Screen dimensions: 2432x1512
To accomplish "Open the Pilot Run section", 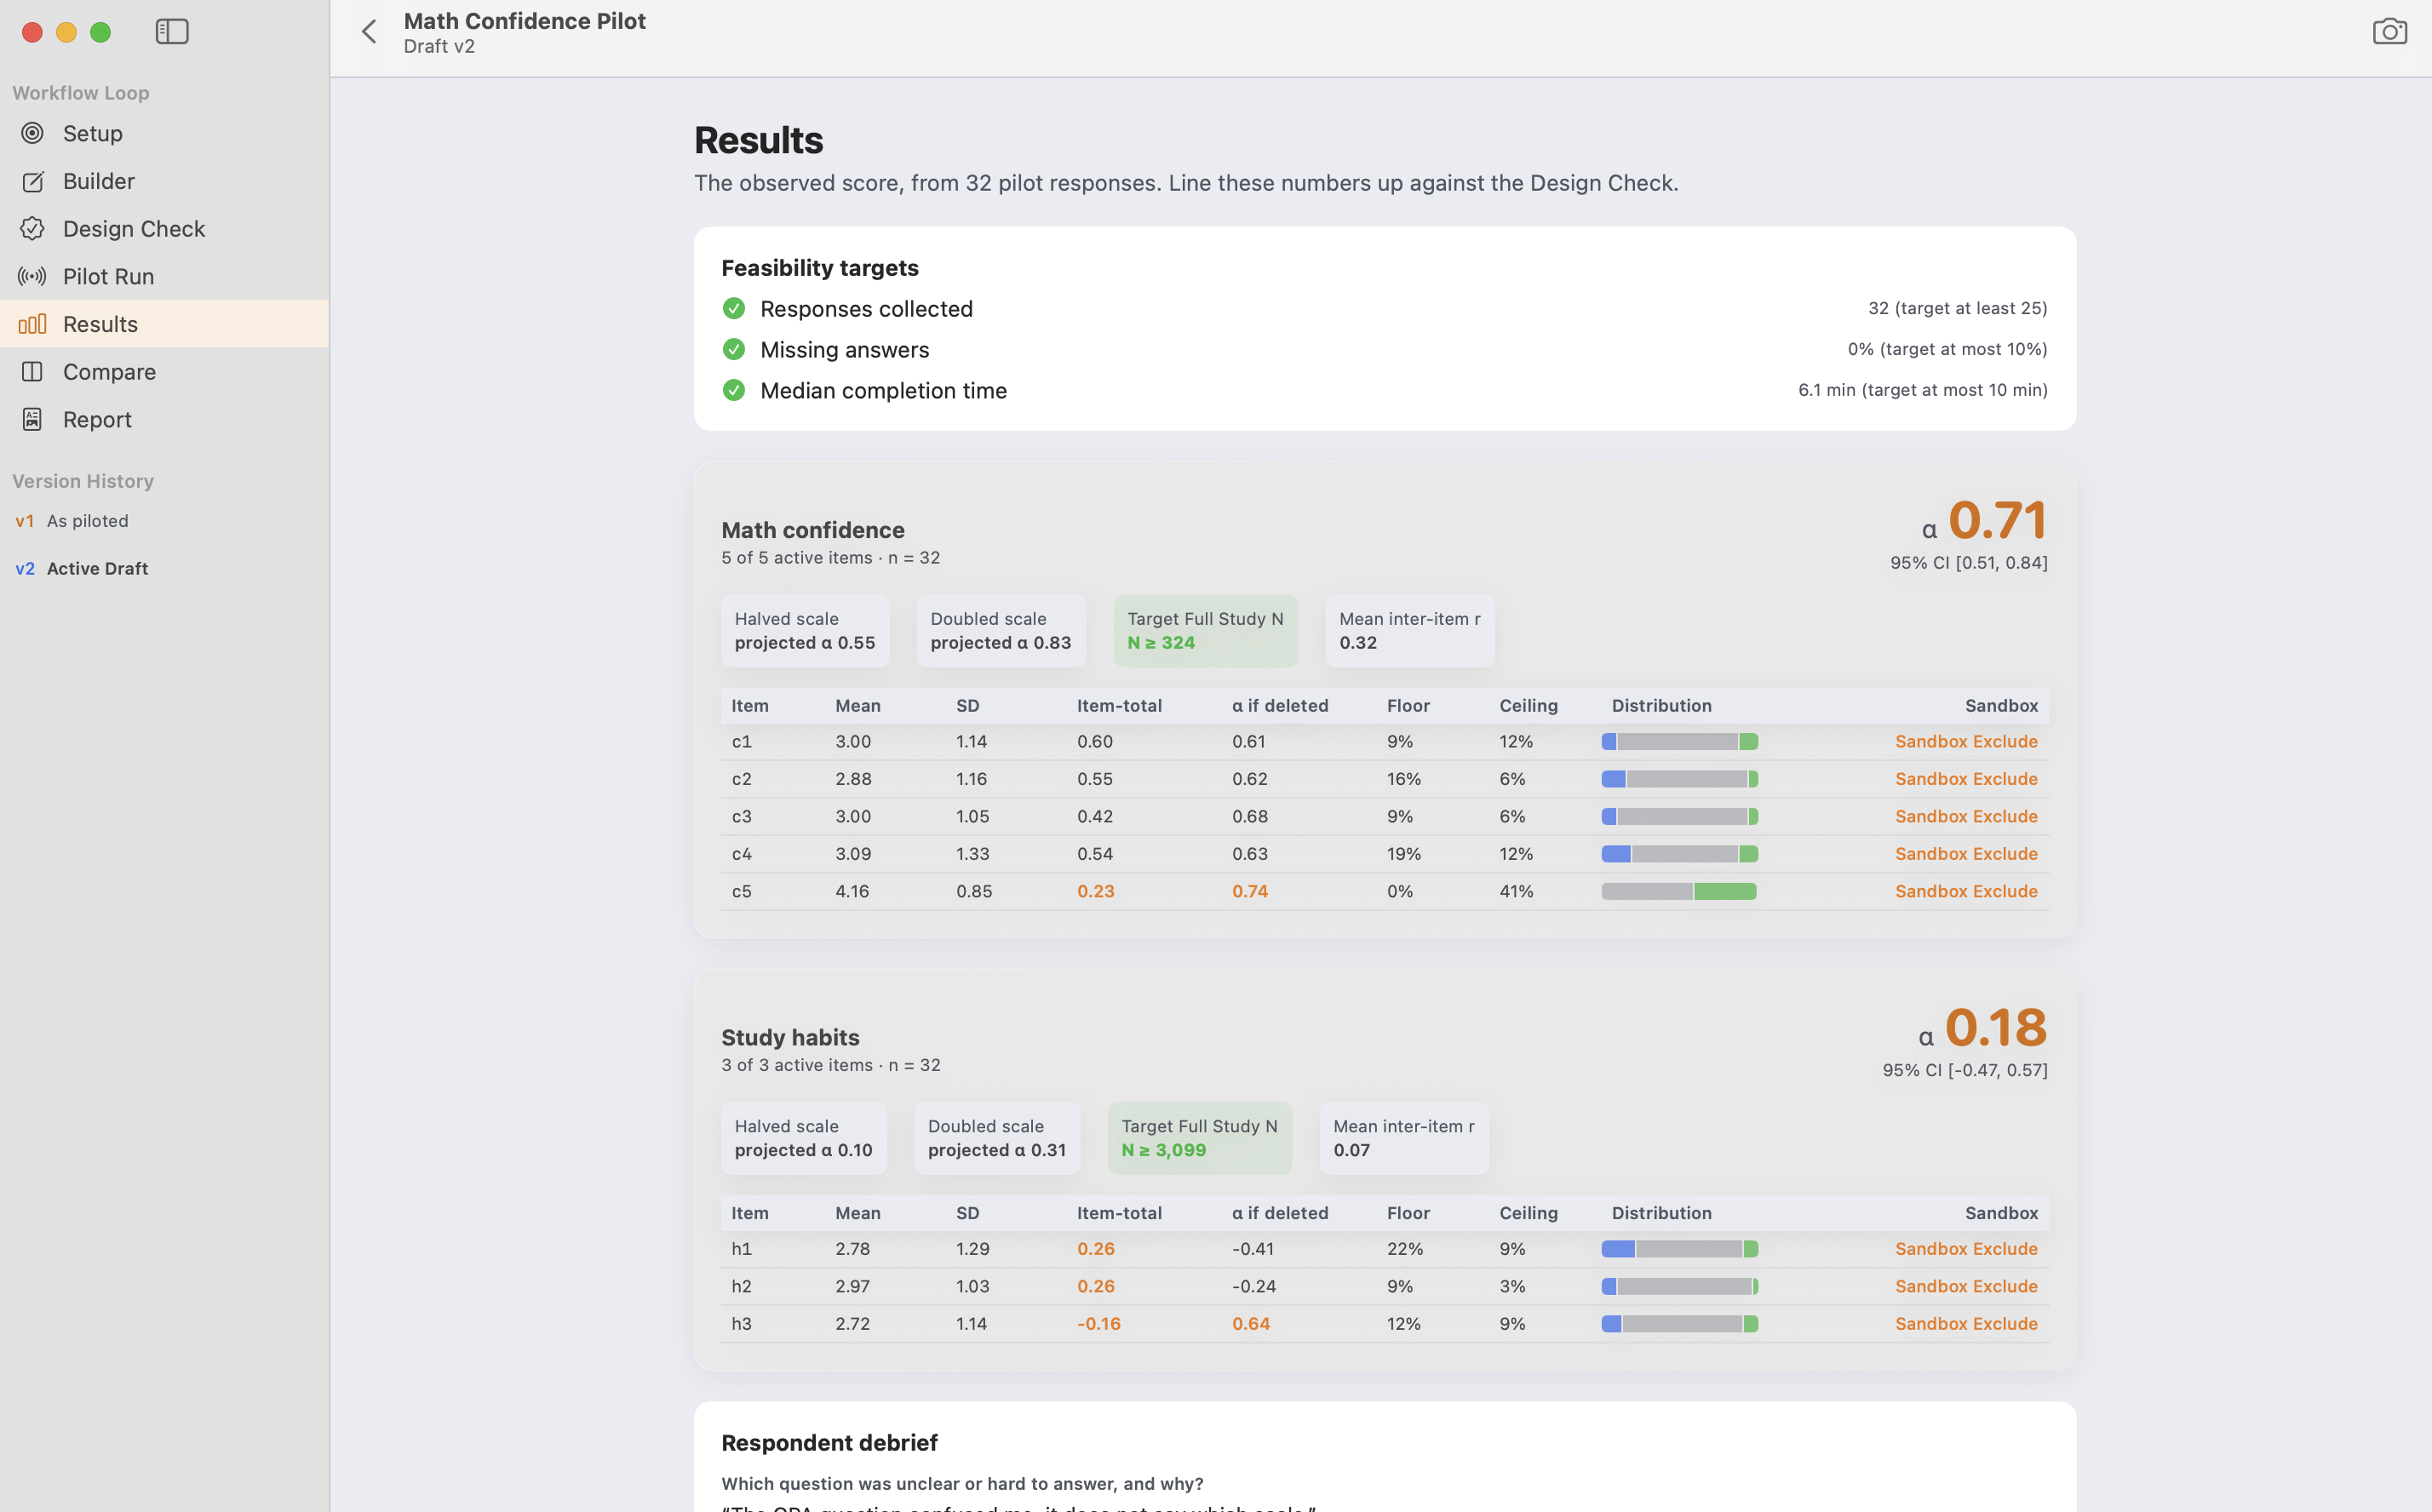I will click(165, 276).
